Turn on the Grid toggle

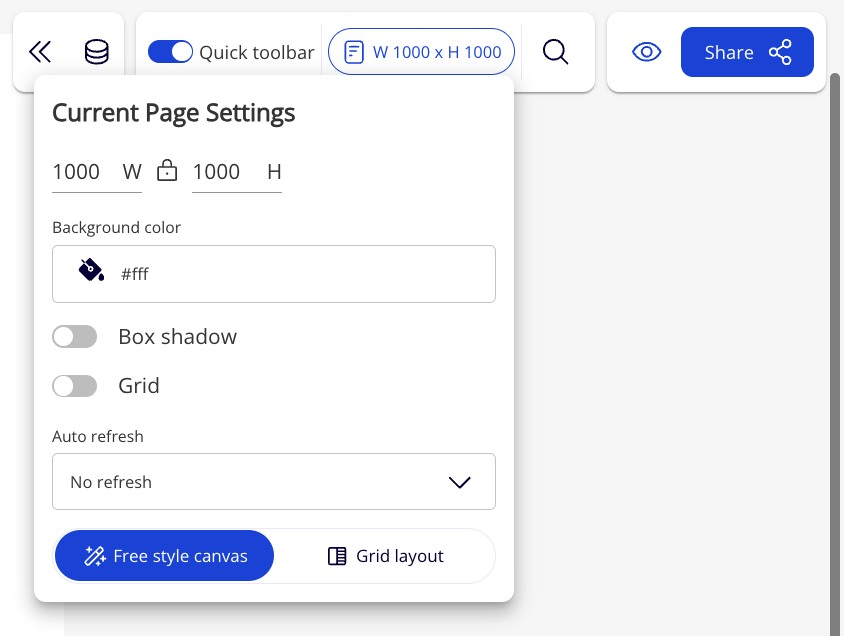tap(75, 386)
